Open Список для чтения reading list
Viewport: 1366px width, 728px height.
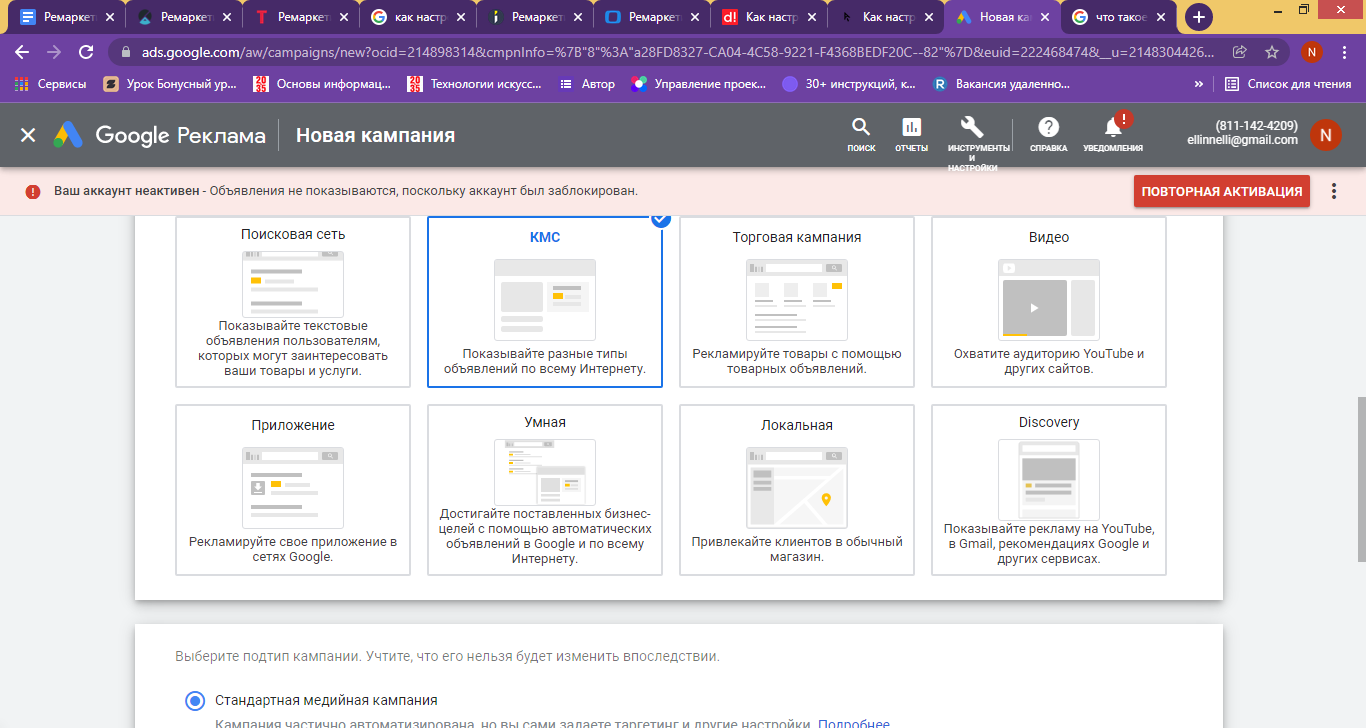(x=1288, y=84)
